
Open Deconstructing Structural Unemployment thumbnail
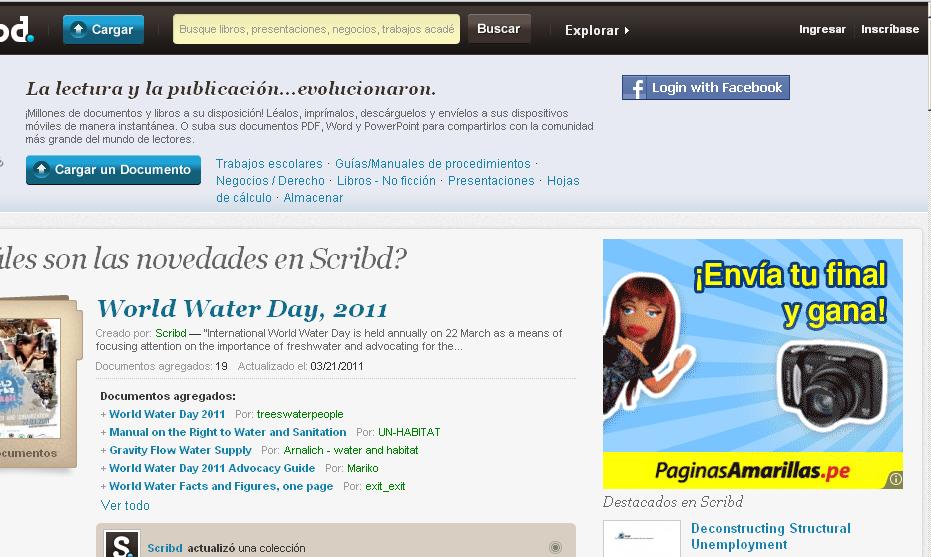coord(641,539)
